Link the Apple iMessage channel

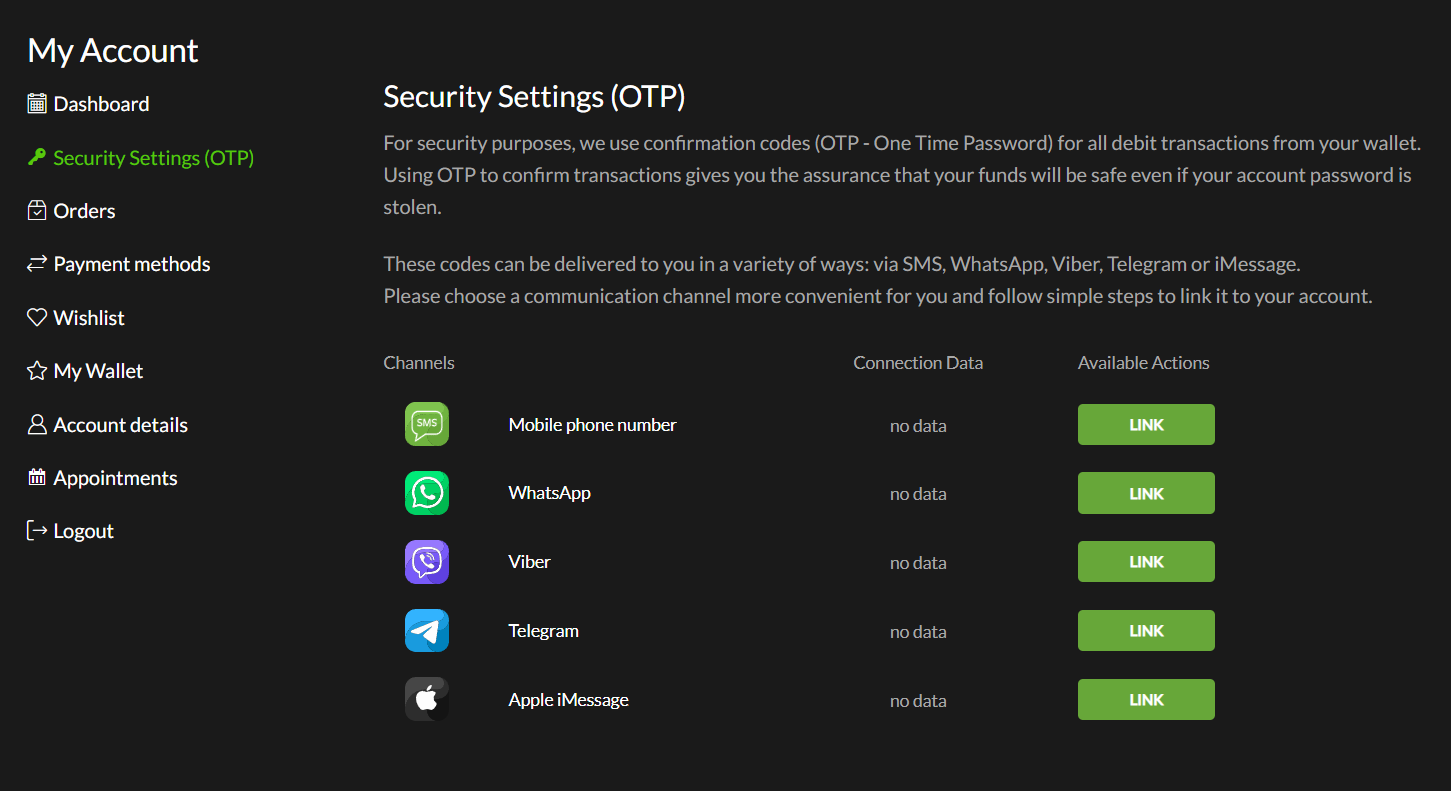tap(1146, 700)
